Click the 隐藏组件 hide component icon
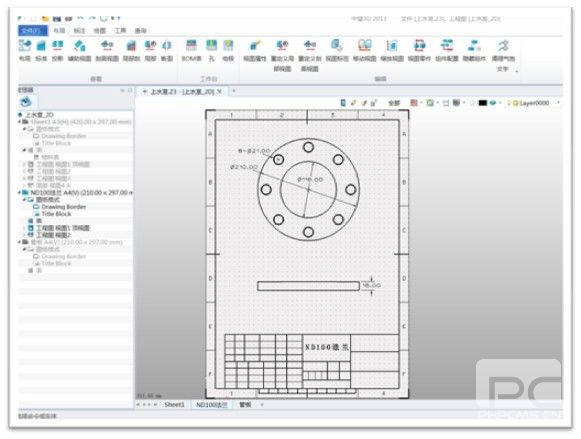 pos(474,50)
